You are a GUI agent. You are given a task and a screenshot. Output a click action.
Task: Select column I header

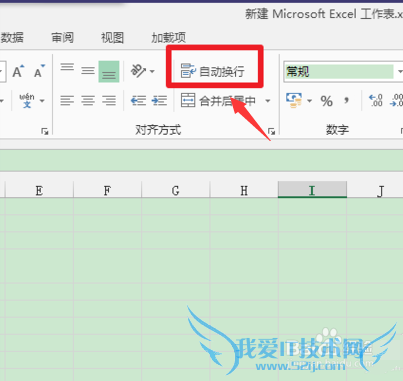pyautogui.click(x=312, y=190)
